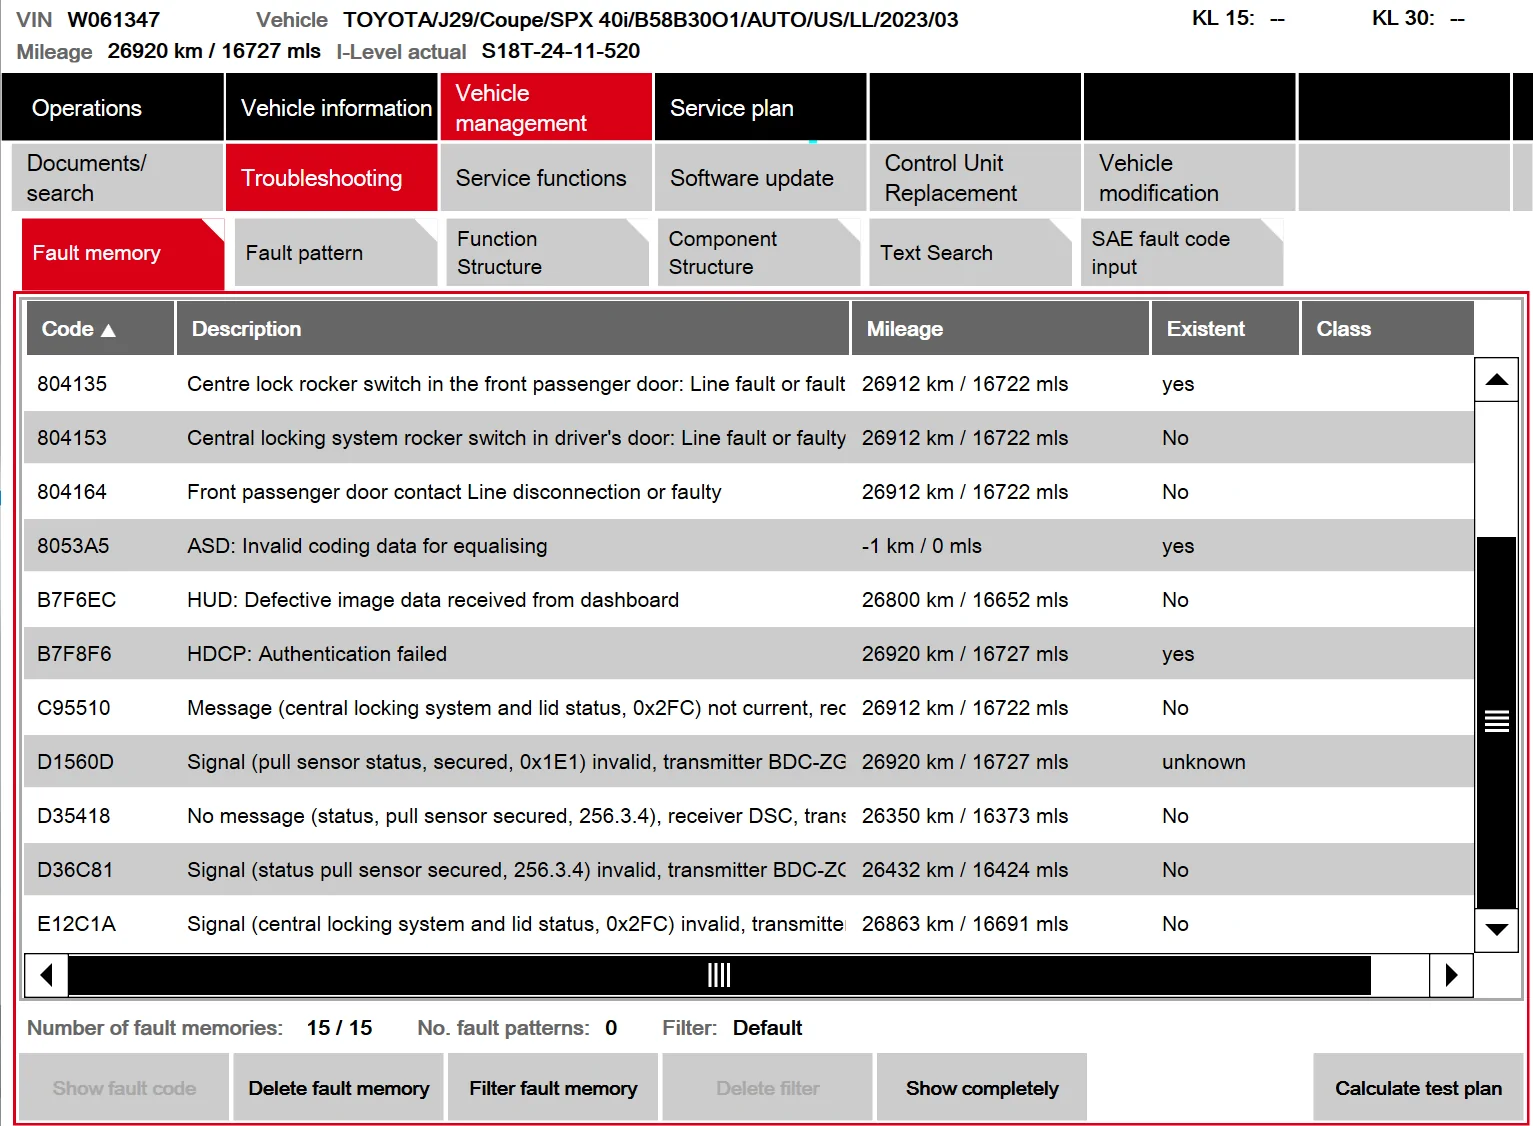Click the scroll down arrow in fault list

(1496, 929)
